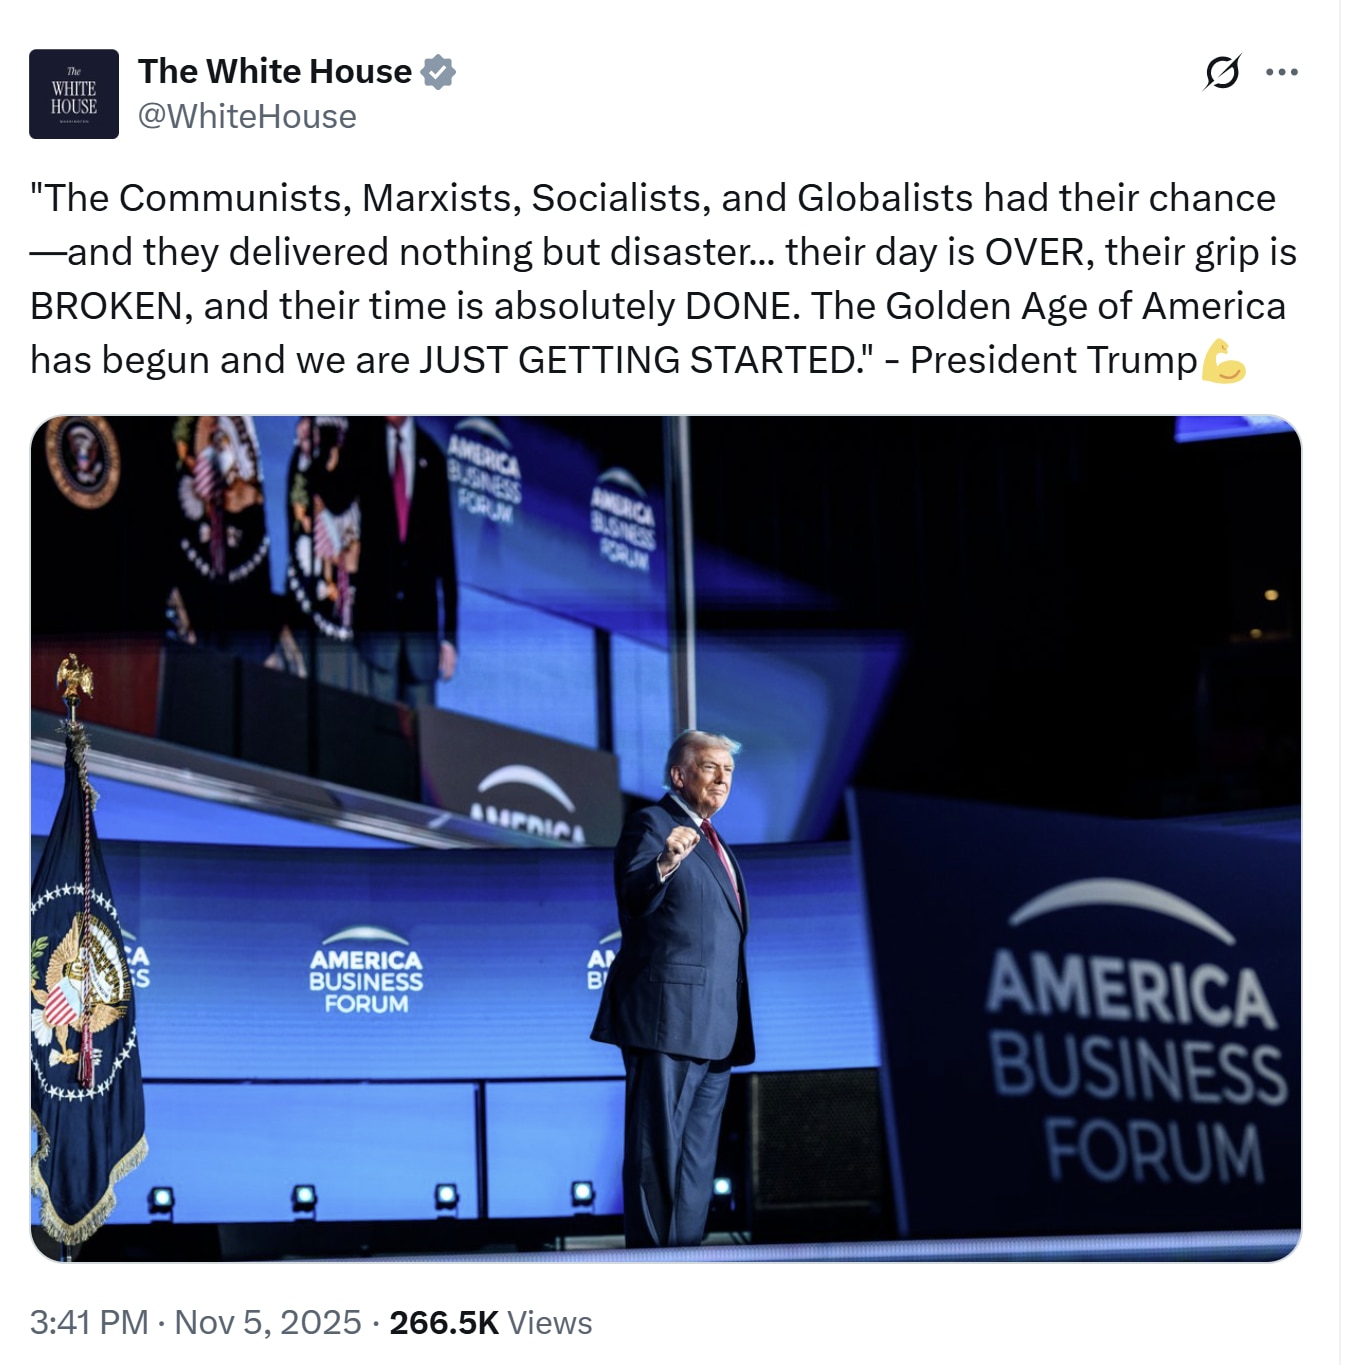Open The White House display name link

(275, 72)
